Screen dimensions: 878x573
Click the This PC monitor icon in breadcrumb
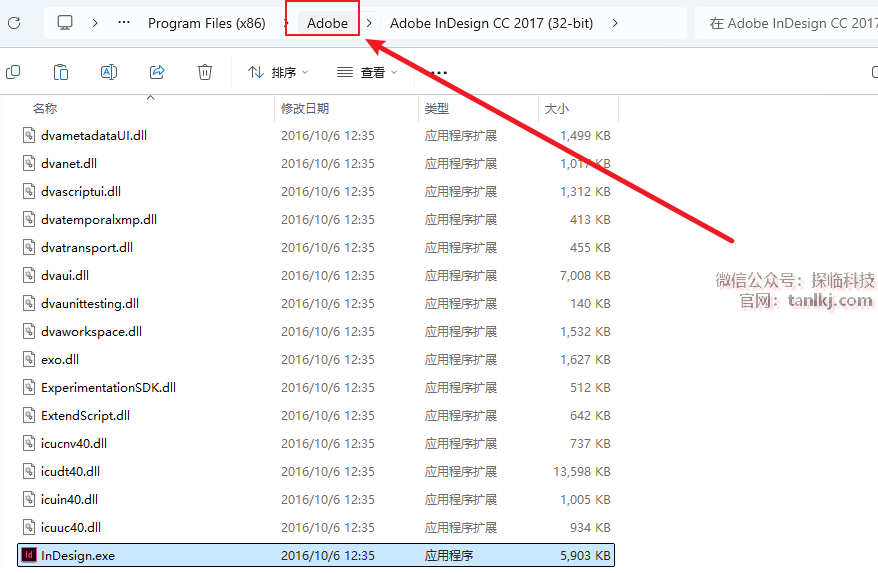click(x=65, y=23)
